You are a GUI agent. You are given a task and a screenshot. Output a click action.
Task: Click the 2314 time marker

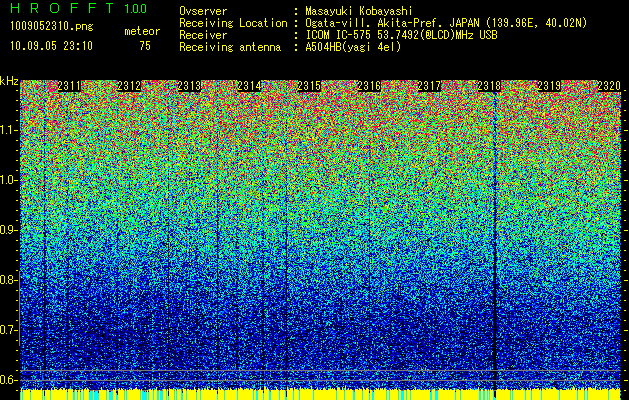(249, 86)
